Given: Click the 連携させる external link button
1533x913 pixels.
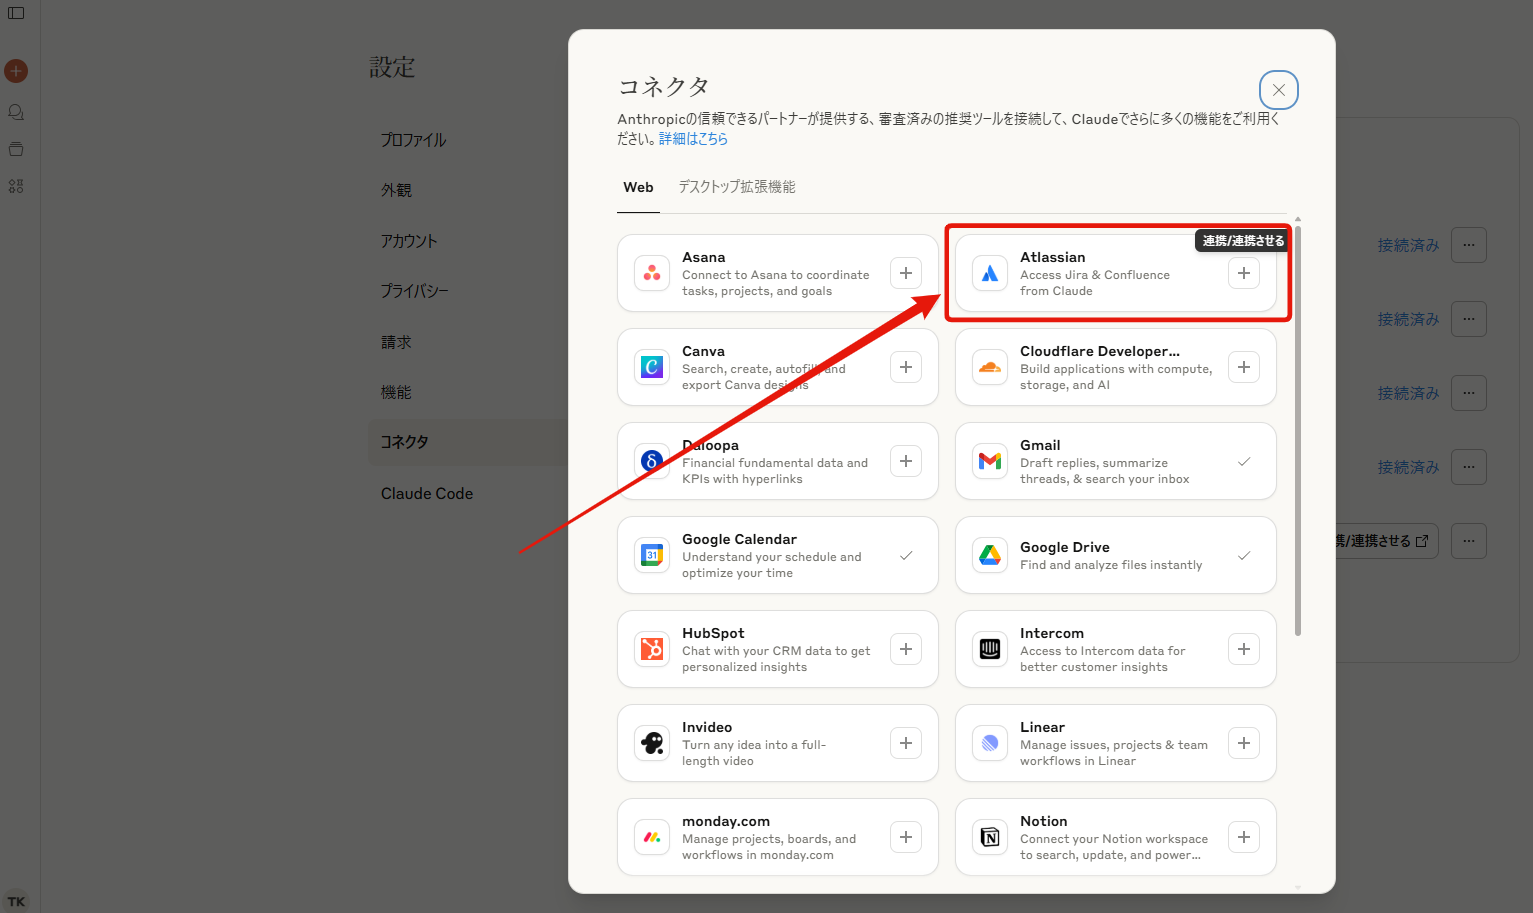Looking at the screenshot, I should click(1386, 541).
